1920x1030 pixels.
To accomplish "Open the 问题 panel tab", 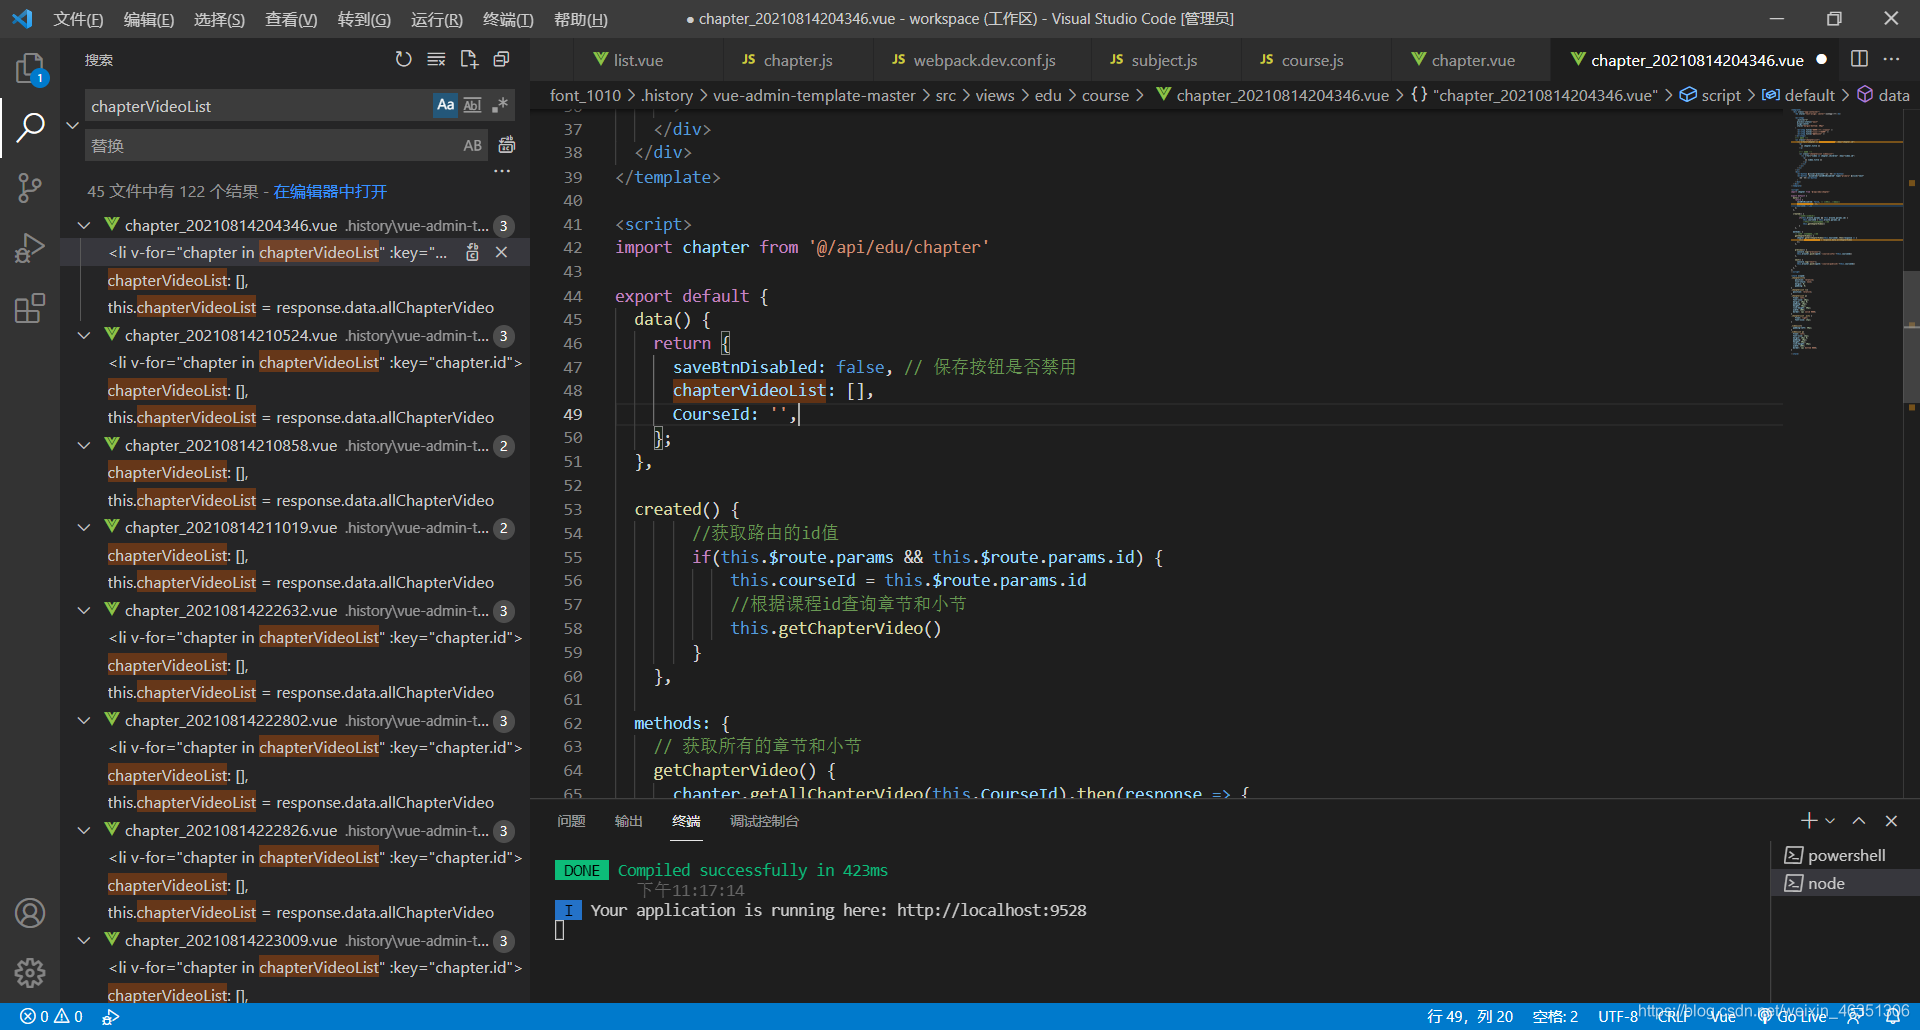I will [x=571, y=821].
